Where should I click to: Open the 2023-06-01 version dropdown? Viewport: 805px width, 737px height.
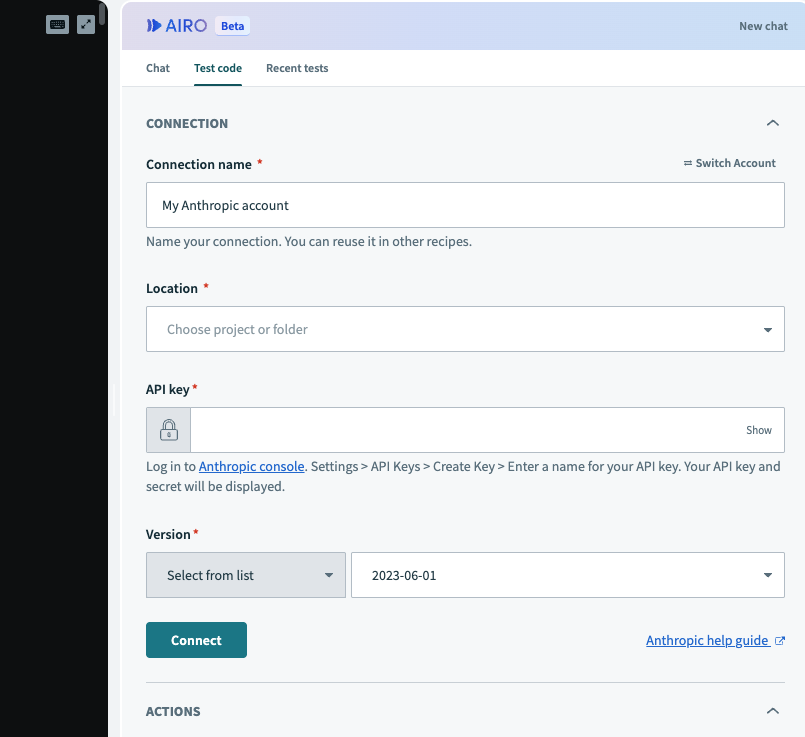[567, 575]
